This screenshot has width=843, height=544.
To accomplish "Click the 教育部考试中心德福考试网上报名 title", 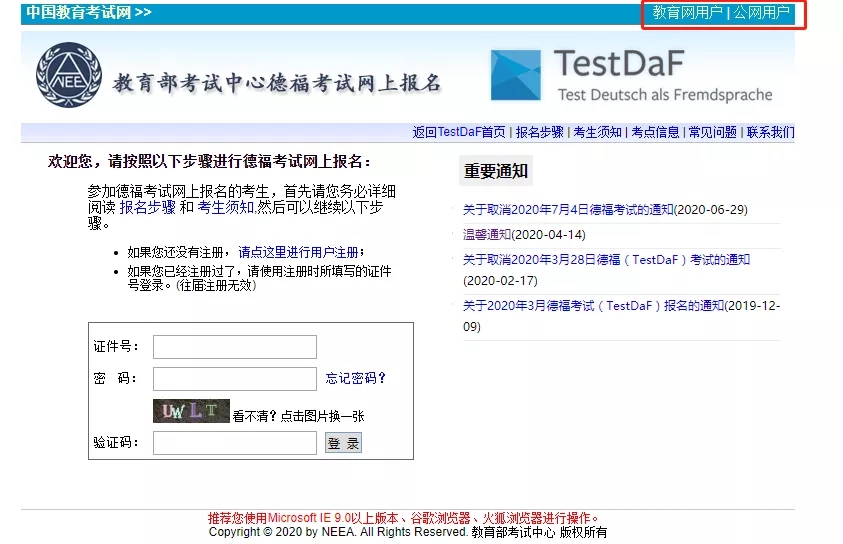I will click(277, 83).
